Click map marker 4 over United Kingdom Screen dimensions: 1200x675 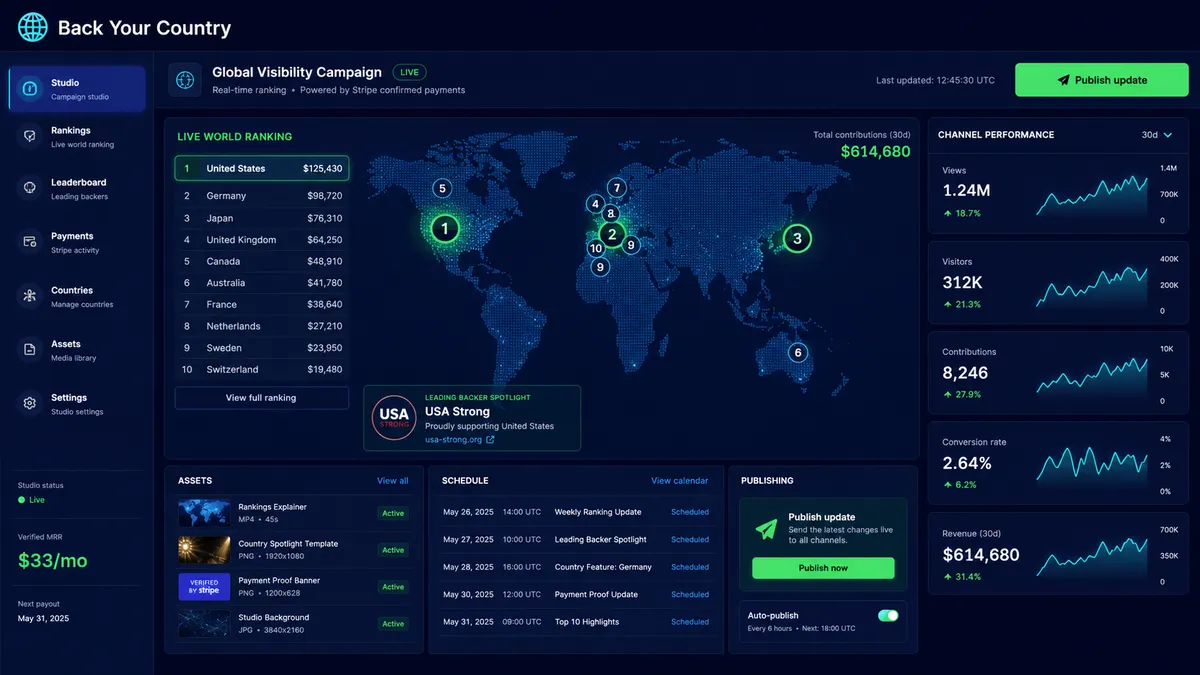[x=595, y=205]
